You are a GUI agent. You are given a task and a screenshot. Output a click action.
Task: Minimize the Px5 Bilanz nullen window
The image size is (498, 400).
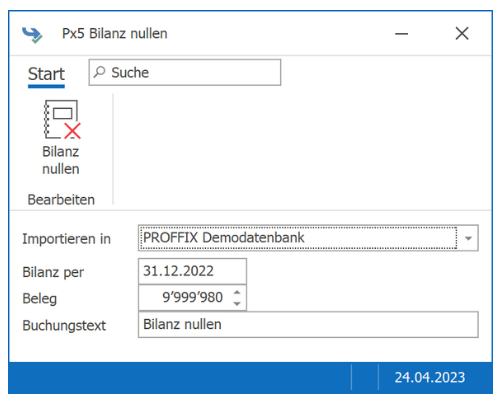402,34
